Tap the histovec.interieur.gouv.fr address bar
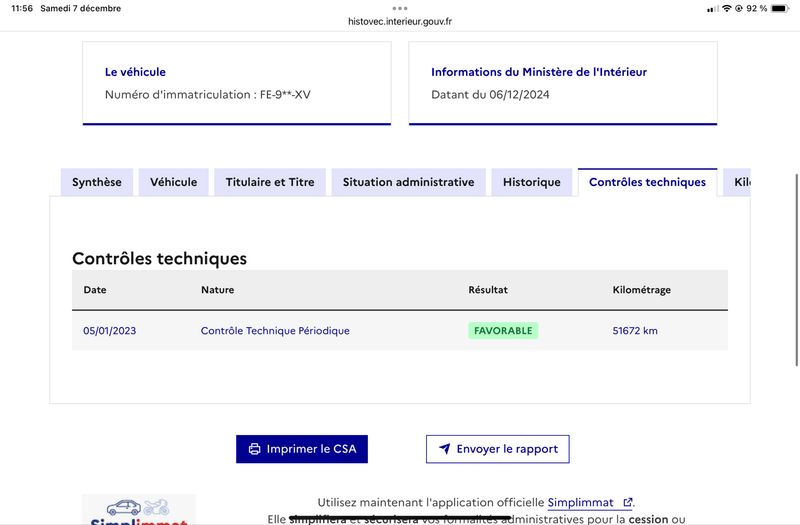The height and width of the screenshot is (525, 800). pyautogui.click(x=400, y=21)
